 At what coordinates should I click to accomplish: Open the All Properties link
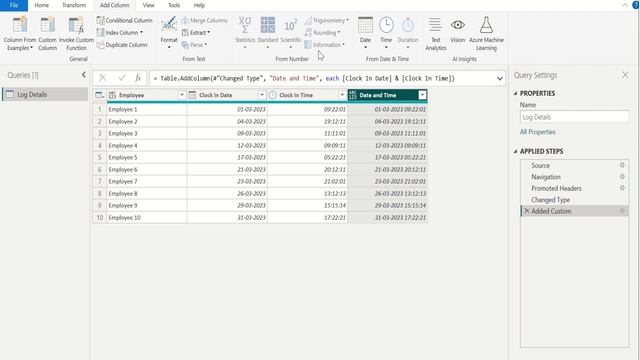(x=538, y=132)
